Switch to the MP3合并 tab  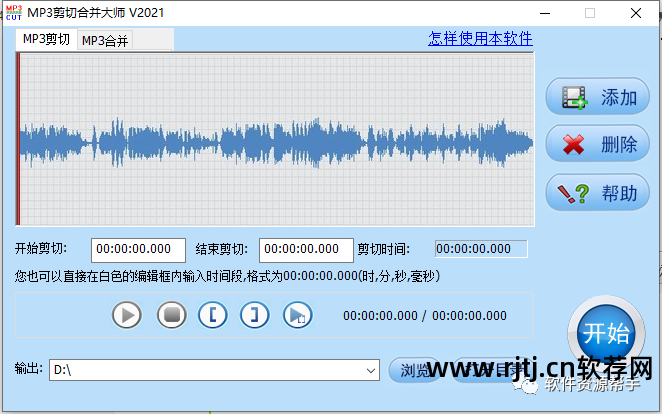point(105,41)
